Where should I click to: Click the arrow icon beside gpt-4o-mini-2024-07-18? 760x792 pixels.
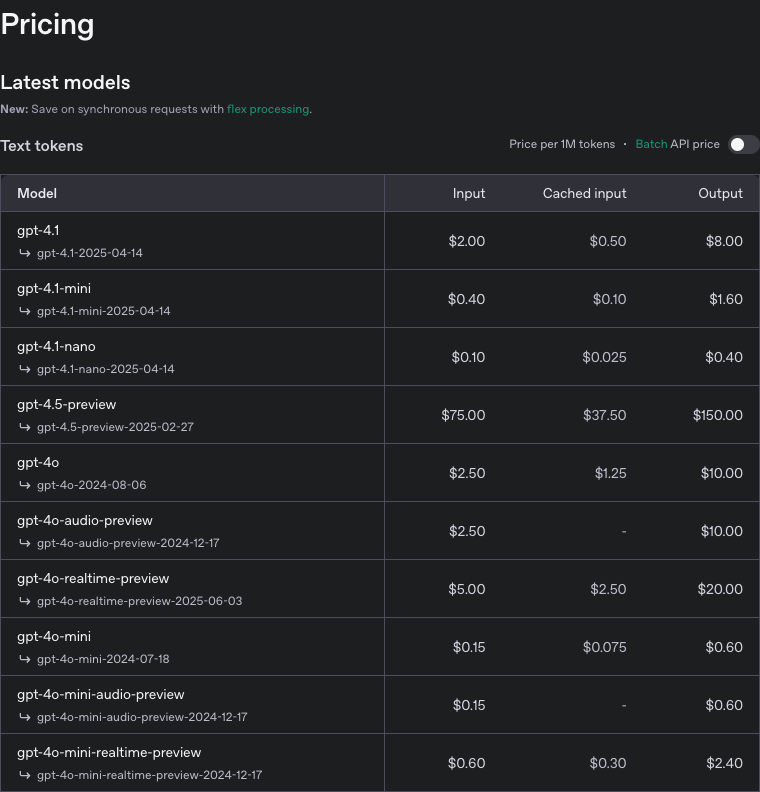(25, 659)
